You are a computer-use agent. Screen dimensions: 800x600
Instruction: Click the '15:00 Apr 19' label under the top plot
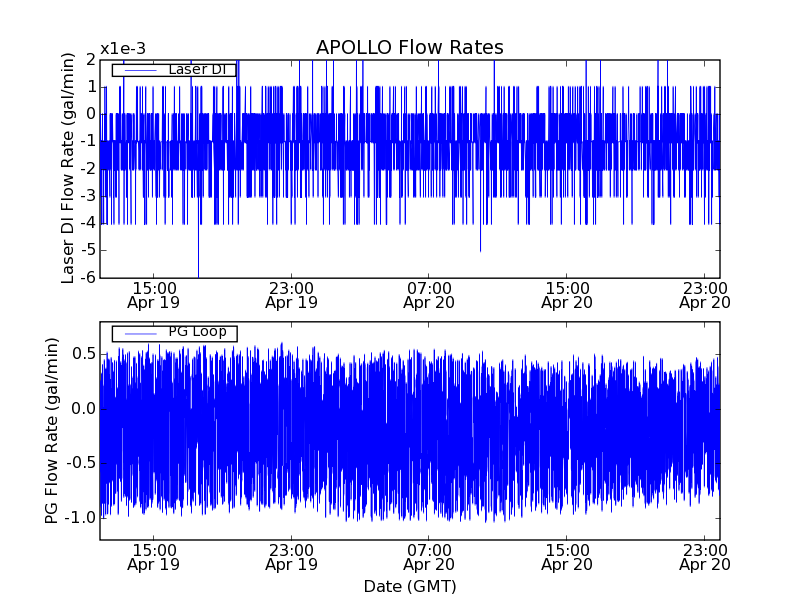tap(154, 295)
